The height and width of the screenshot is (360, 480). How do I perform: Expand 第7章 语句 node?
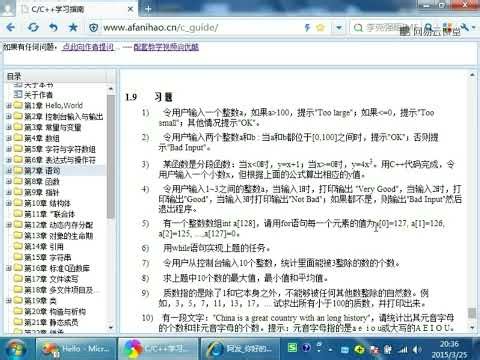(x=9, y=171)
